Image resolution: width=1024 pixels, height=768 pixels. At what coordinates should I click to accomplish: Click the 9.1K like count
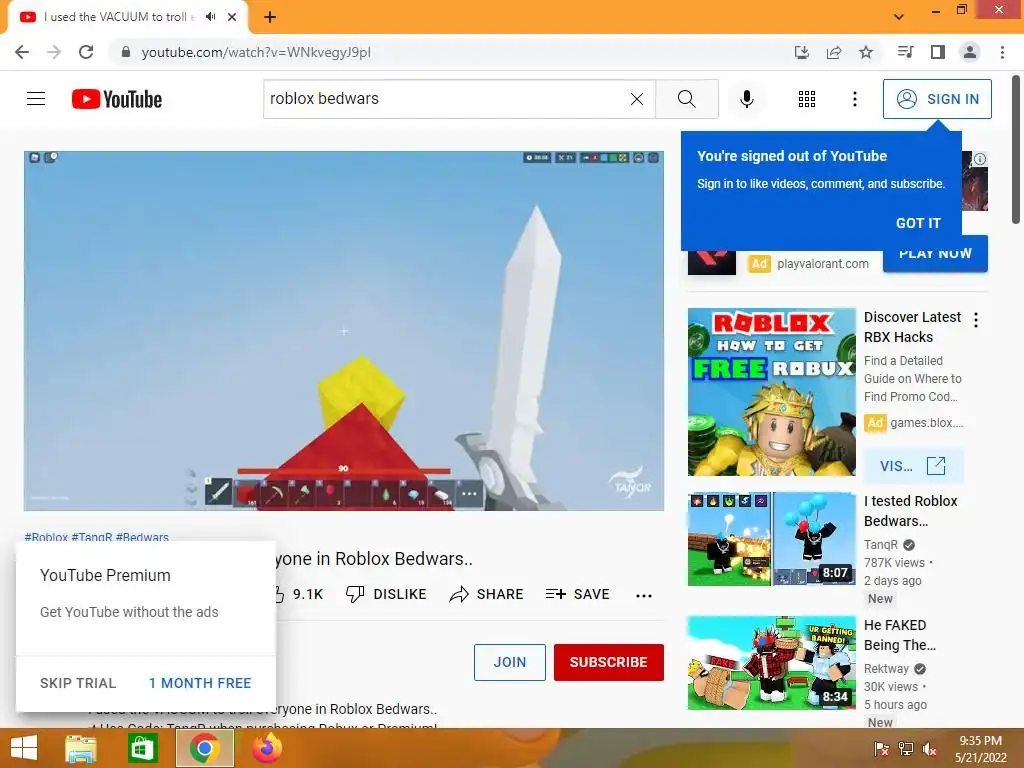(x=308, y=594)
